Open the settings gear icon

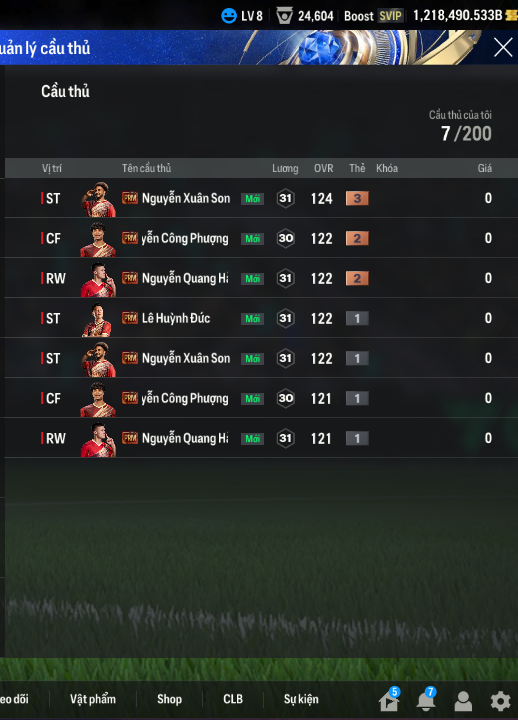pos(501,701)
